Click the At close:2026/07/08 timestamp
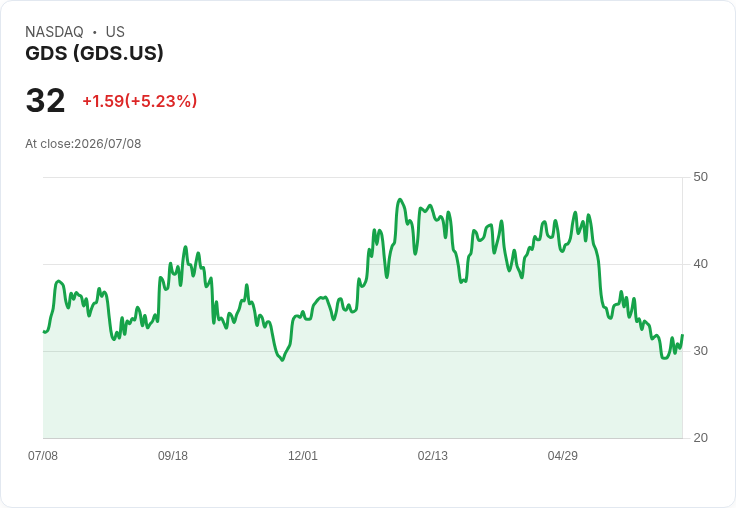Image resolution: width=736 pixels, height=508 pixels. tap(83, 144)
